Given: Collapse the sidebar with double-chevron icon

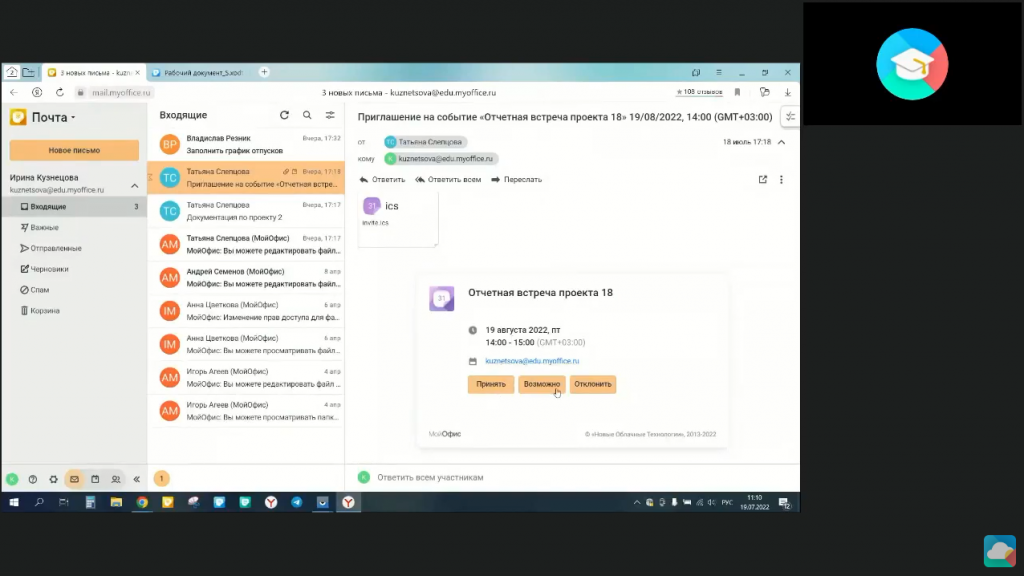Looking at the screenshot, I should coord(136,479).
